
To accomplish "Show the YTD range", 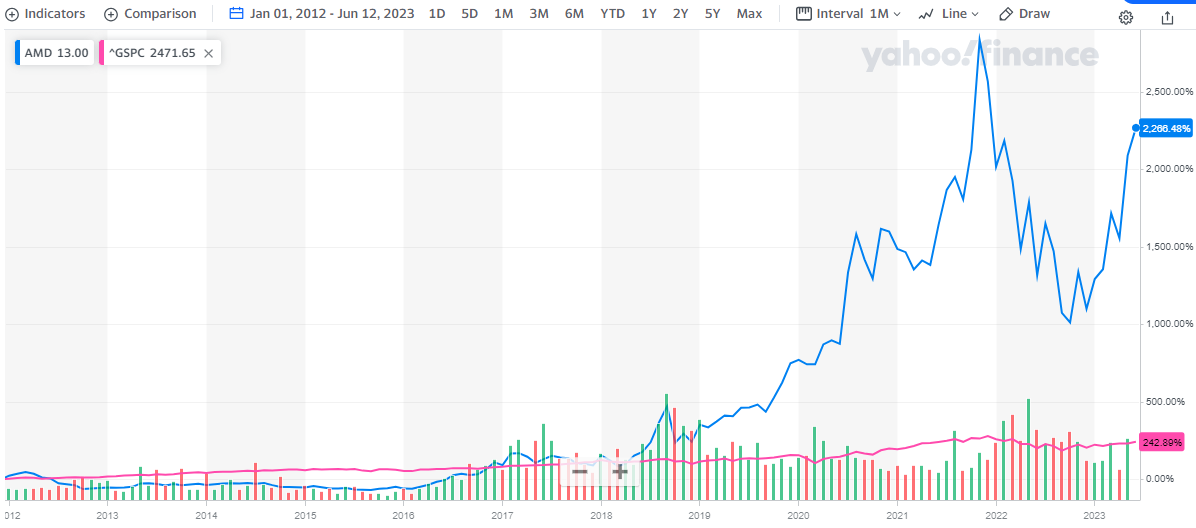I will [x=612, y=14].
